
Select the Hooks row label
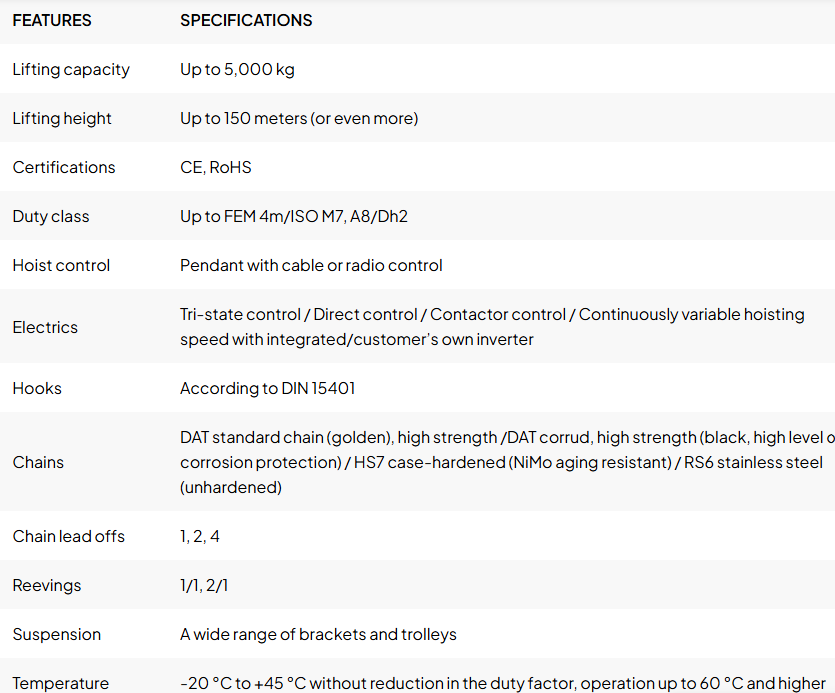coord(37,388)
